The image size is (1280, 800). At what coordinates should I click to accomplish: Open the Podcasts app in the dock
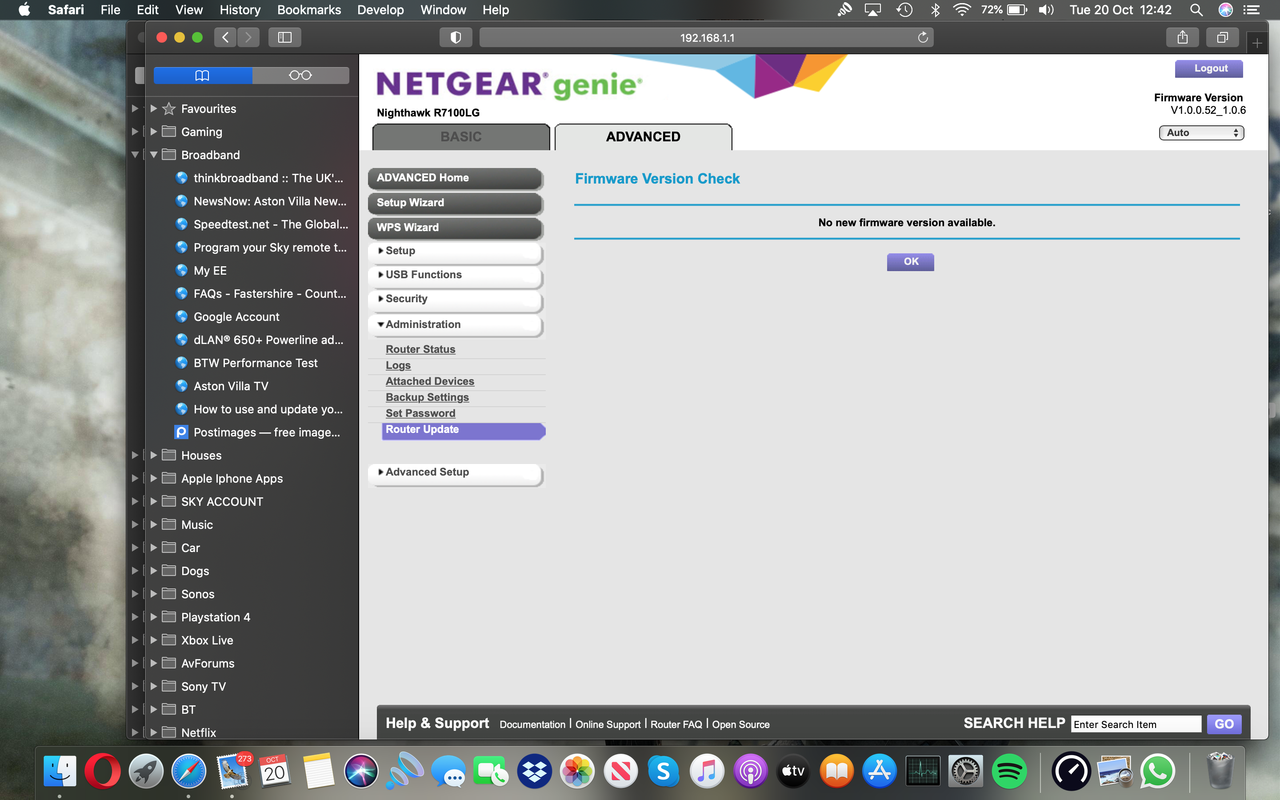[x=750, y=771]
